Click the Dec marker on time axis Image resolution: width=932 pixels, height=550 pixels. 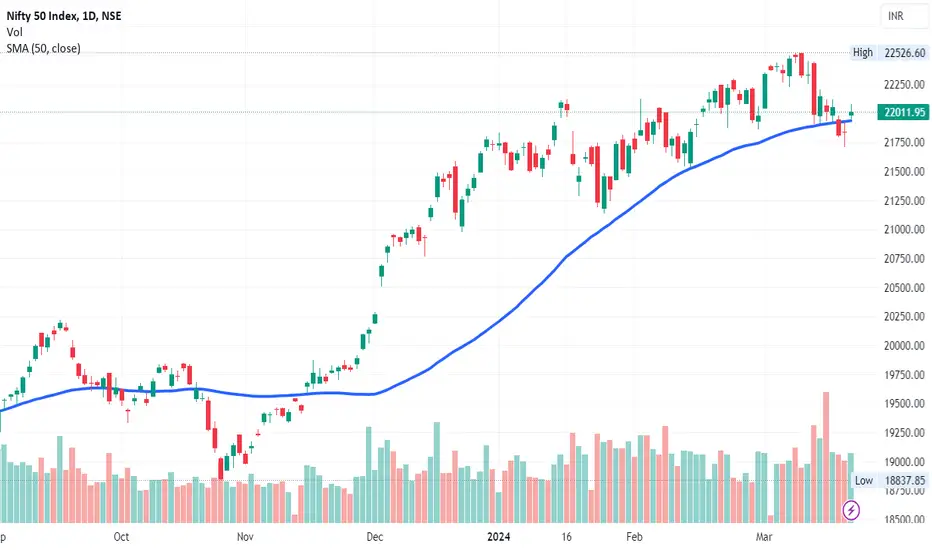pyautogui.click(x=374, y=536)
